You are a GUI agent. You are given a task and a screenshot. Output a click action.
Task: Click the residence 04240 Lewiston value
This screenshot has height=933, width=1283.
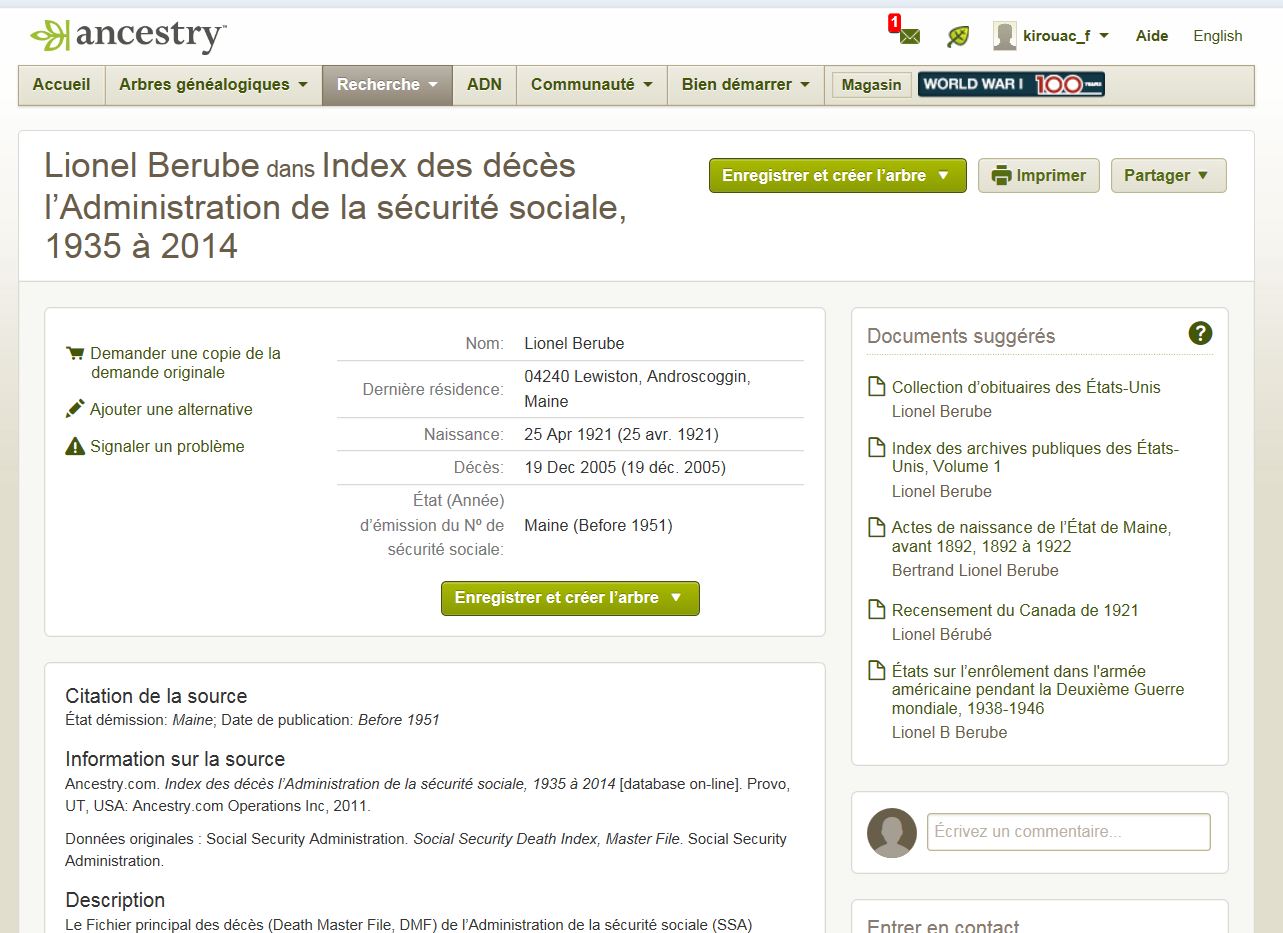(637, 389)
